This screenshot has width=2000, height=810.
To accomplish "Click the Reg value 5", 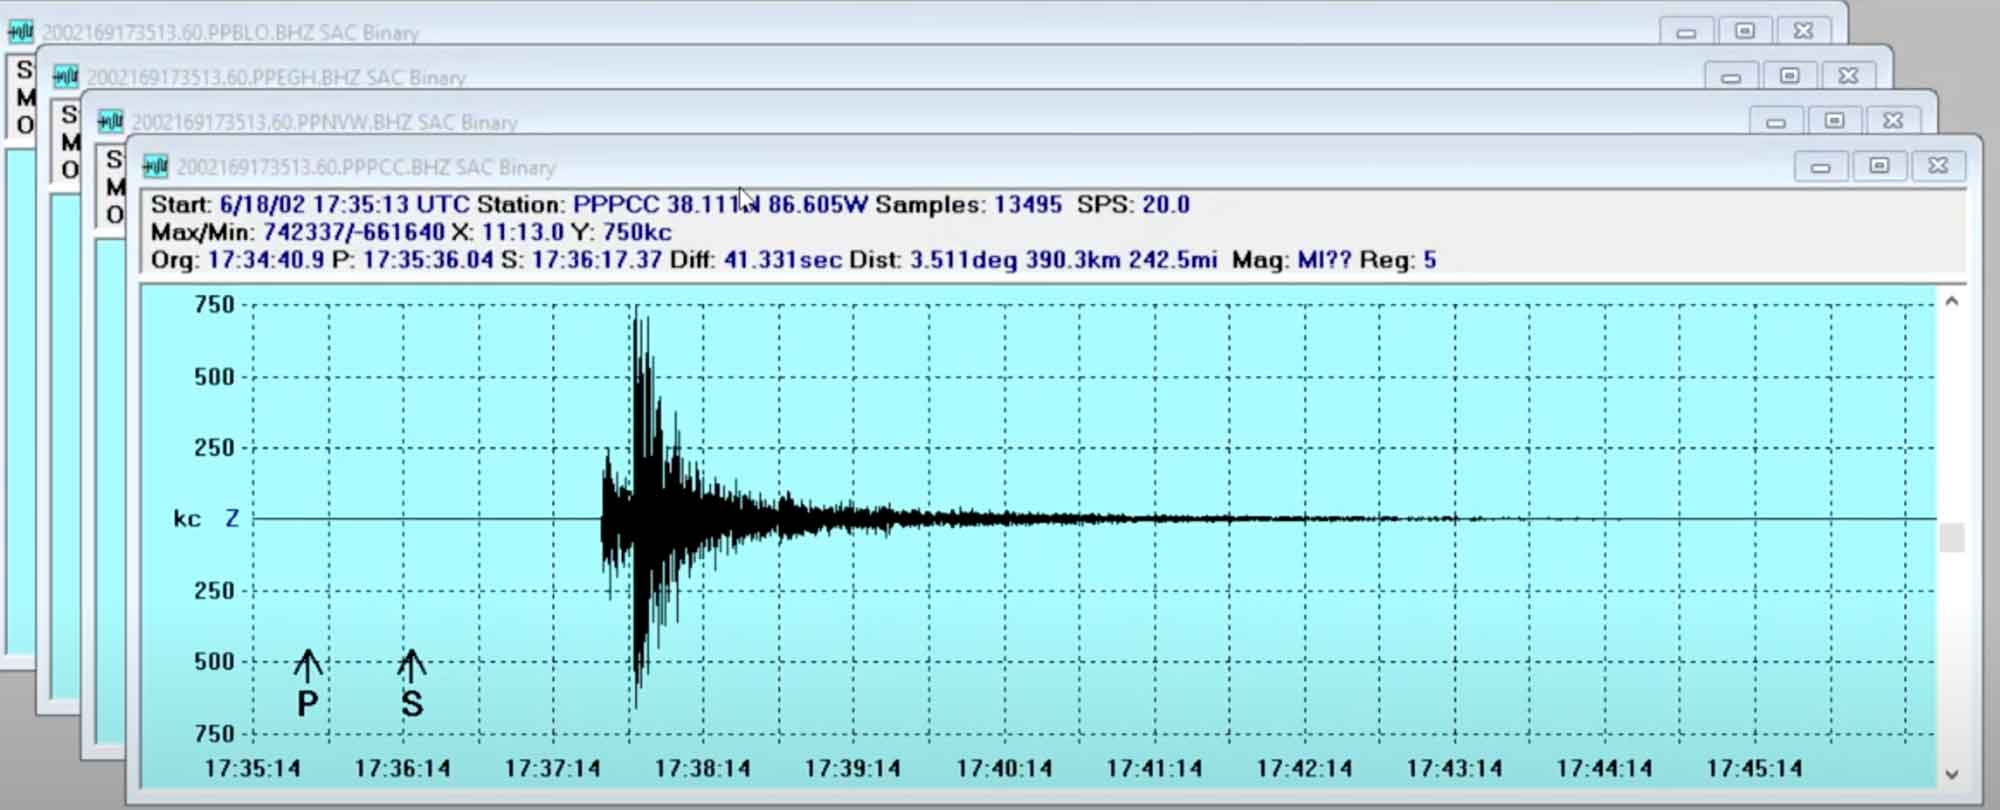I will pyautogui.click(x=1430, y=260).
